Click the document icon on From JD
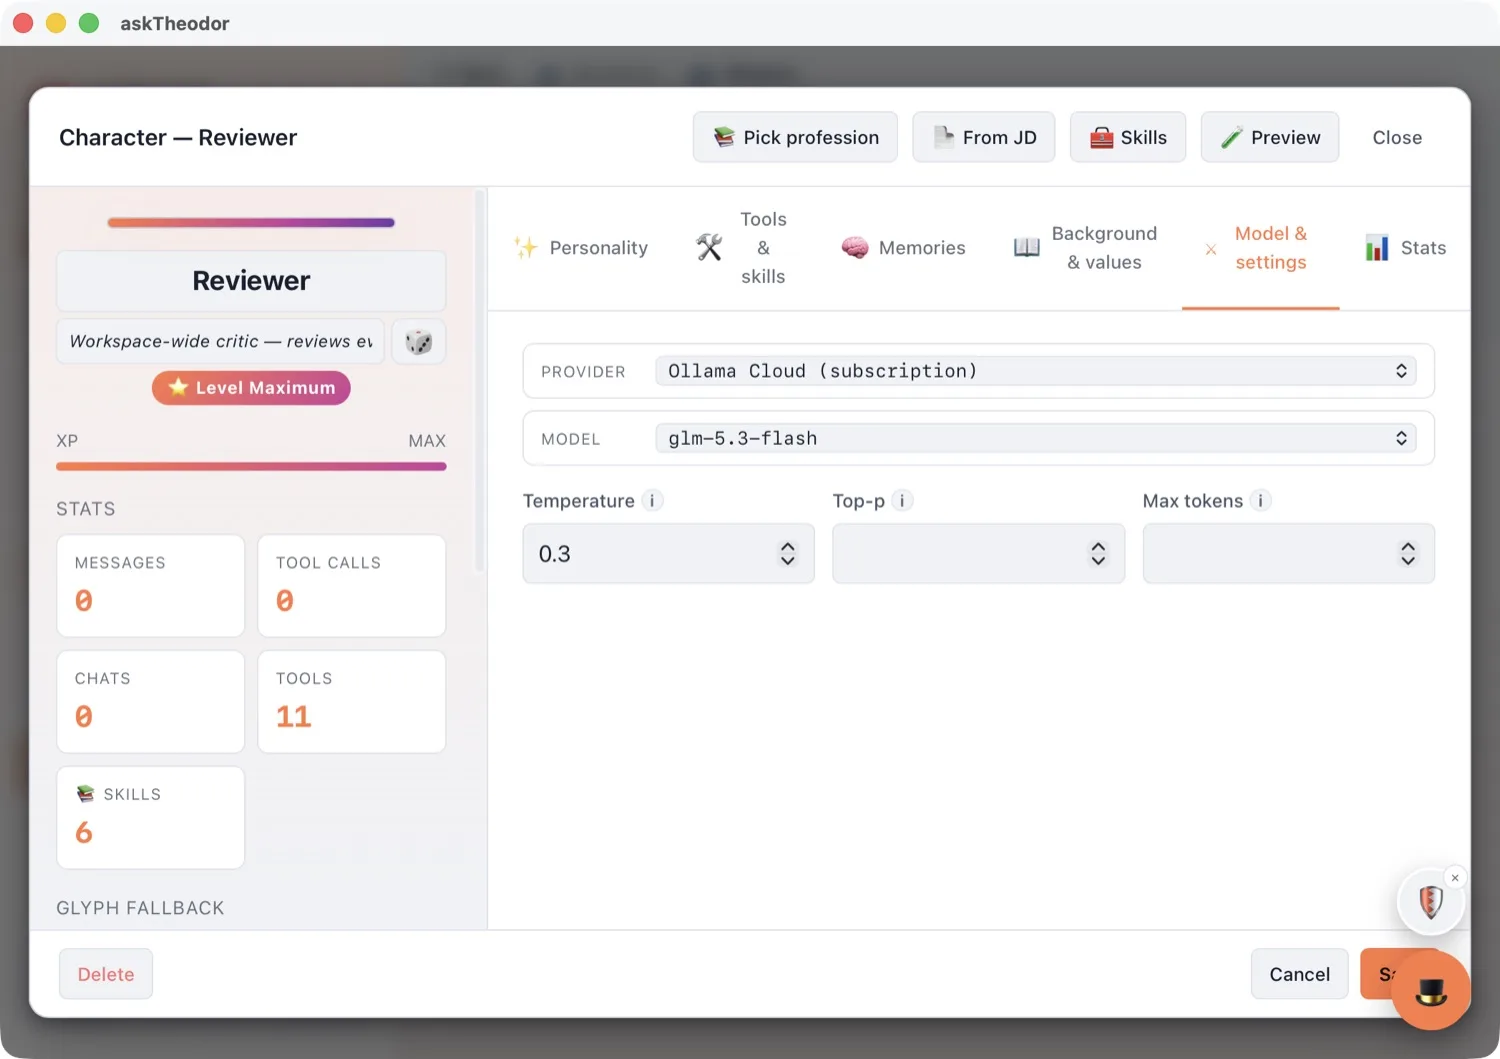1500x1059 pixels. click(x=943, y=137)
